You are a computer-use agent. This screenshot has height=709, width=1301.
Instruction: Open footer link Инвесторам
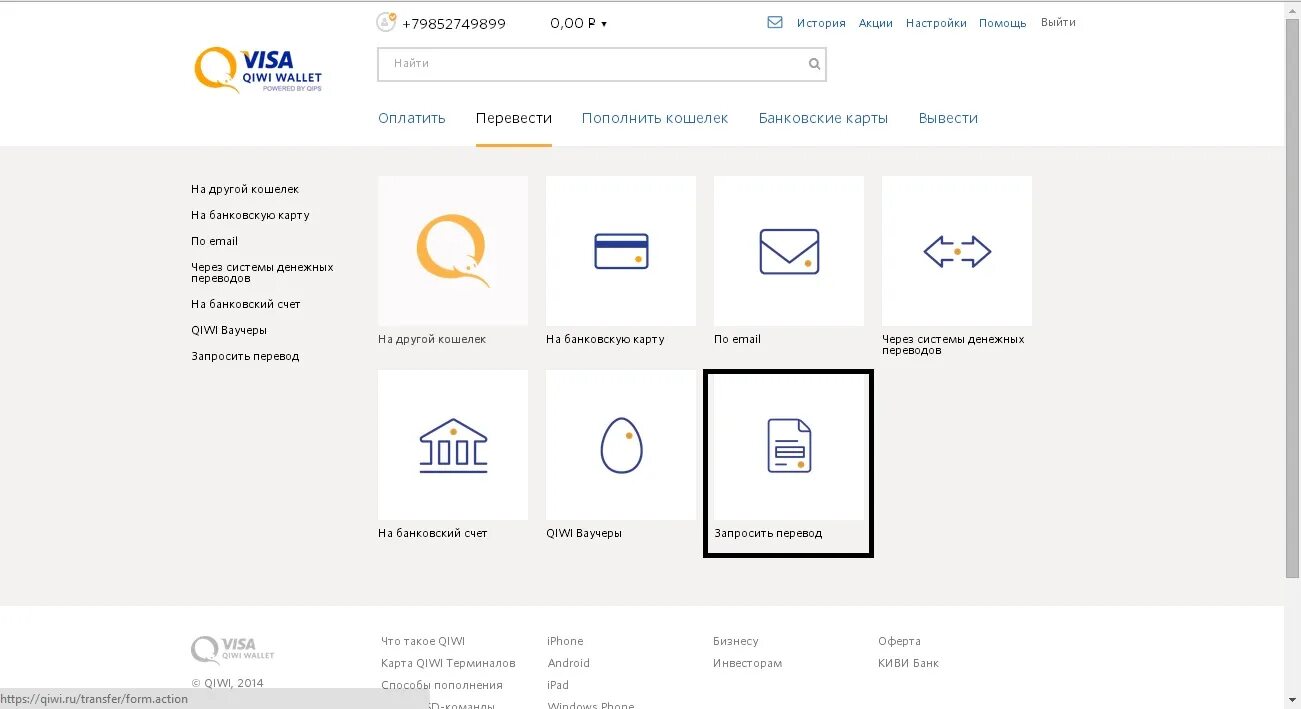pyautogui.click(x=748, y=663)
